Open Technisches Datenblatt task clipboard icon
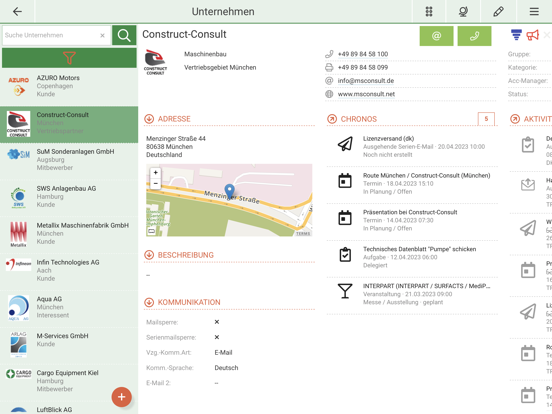This screenshot has width=552, height=414. click(345, 255)
